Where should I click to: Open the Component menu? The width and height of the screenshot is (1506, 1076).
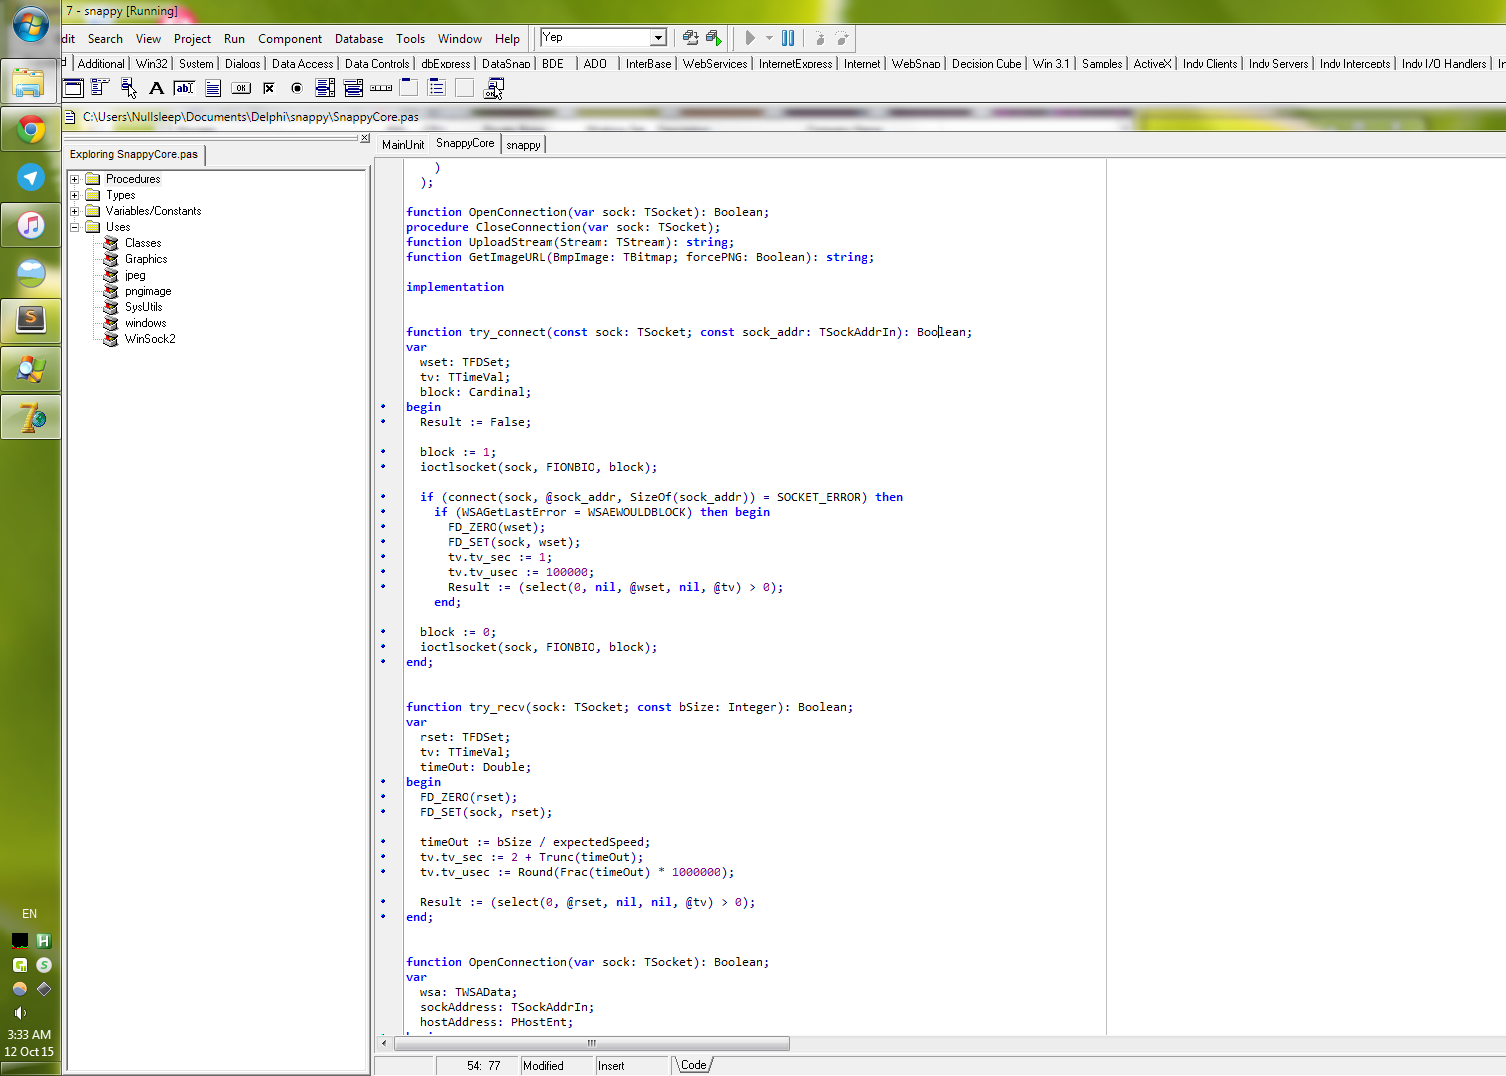point(290,39)
